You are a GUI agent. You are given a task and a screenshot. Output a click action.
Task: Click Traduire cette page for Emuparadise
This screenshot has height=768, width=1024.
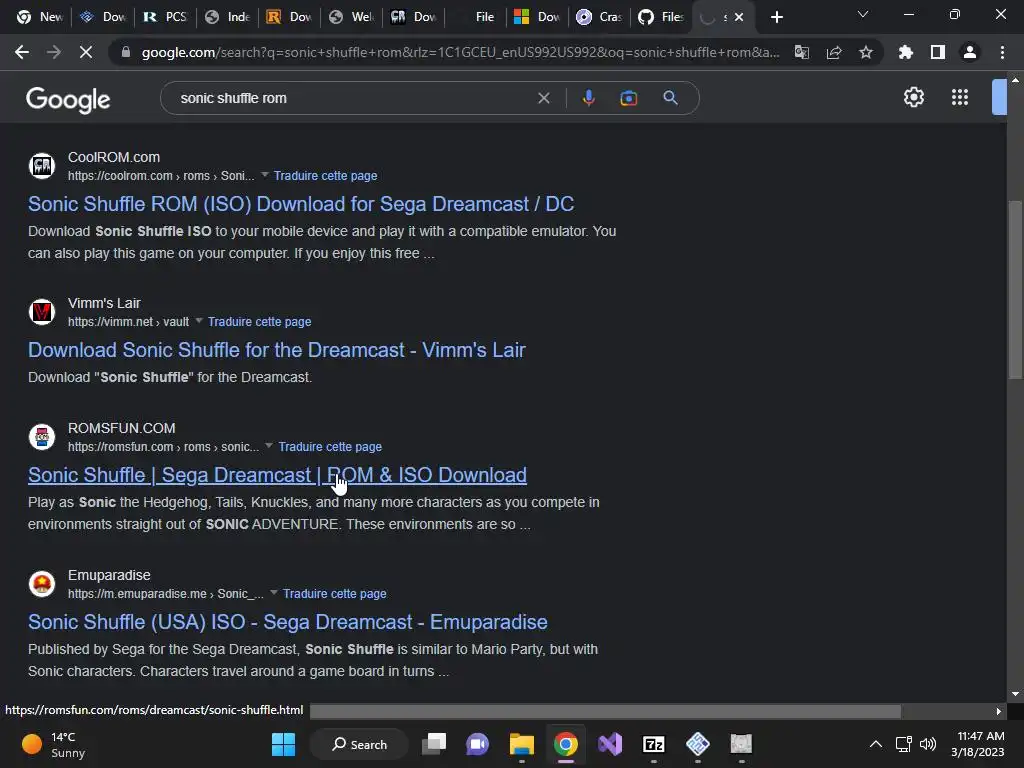click(x=334, y=594)
